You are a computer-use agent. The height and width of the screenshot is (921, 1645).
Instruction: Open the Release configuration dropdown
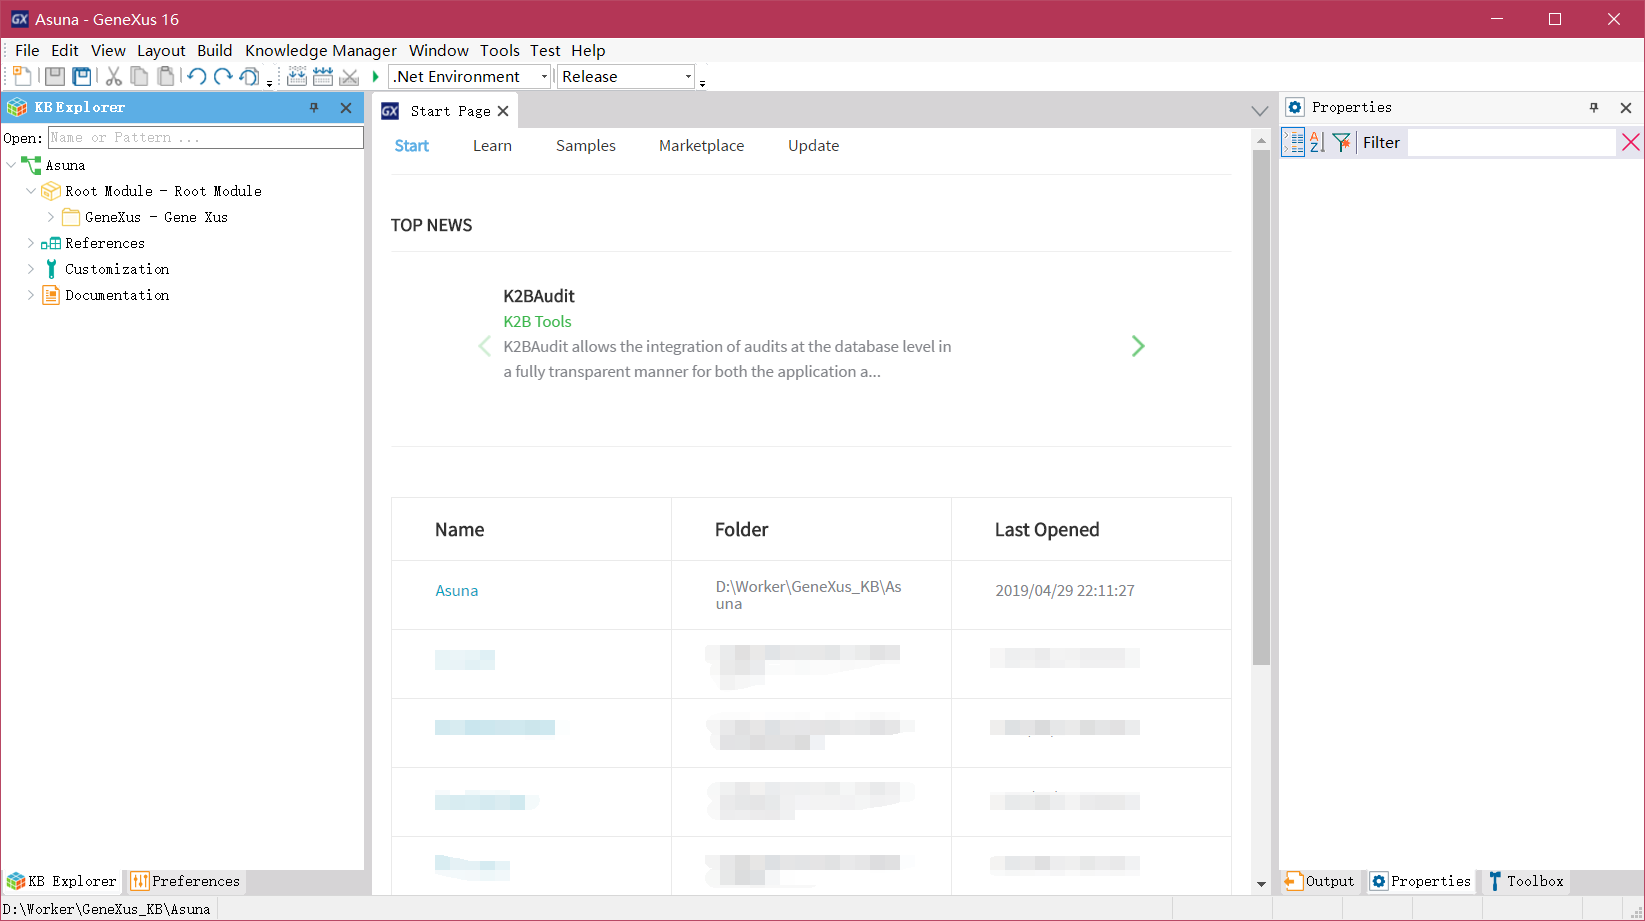[688, 77]
